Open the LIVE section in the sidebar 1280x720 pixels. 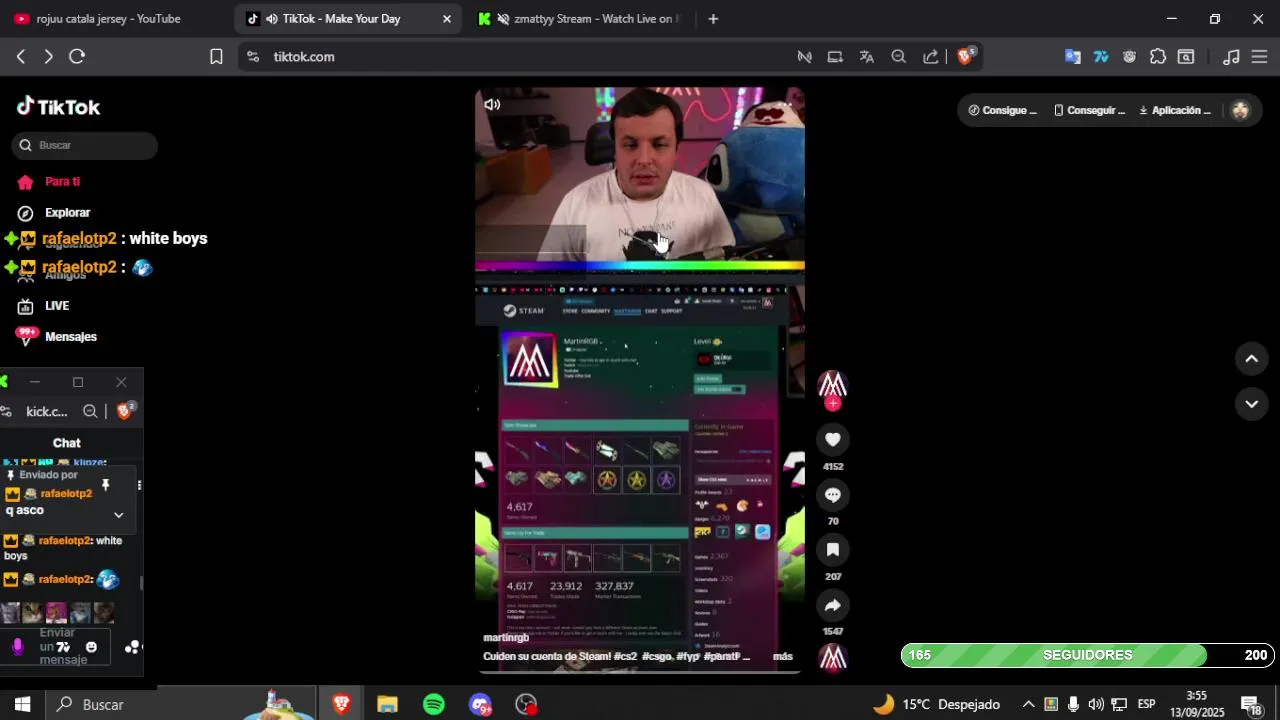click(43, 306)
